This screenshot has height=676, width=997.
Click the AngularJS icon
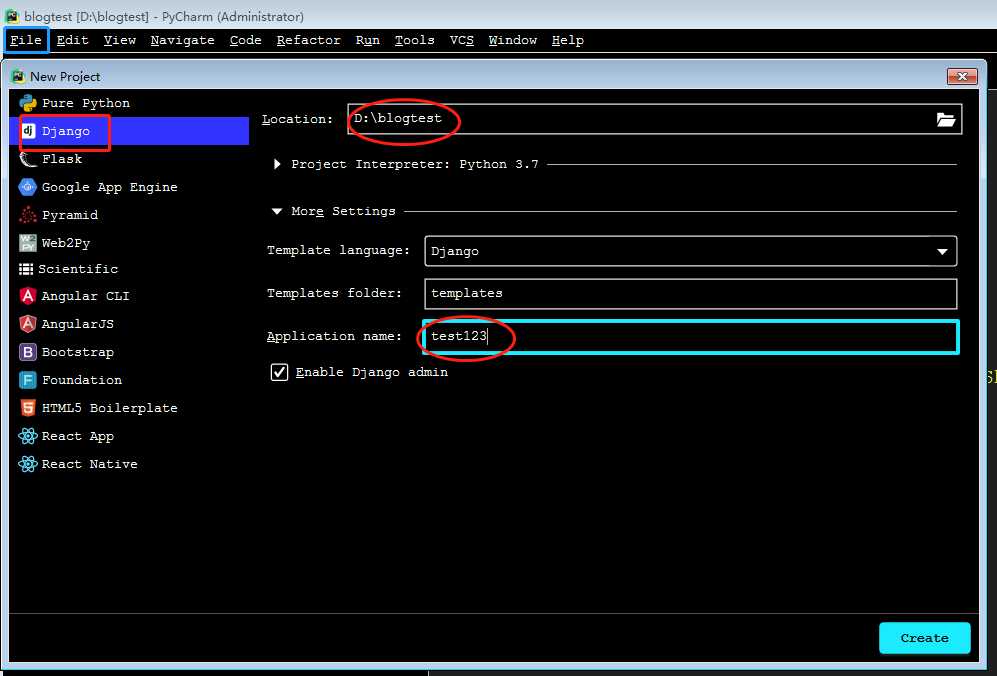tap(28, 324)
